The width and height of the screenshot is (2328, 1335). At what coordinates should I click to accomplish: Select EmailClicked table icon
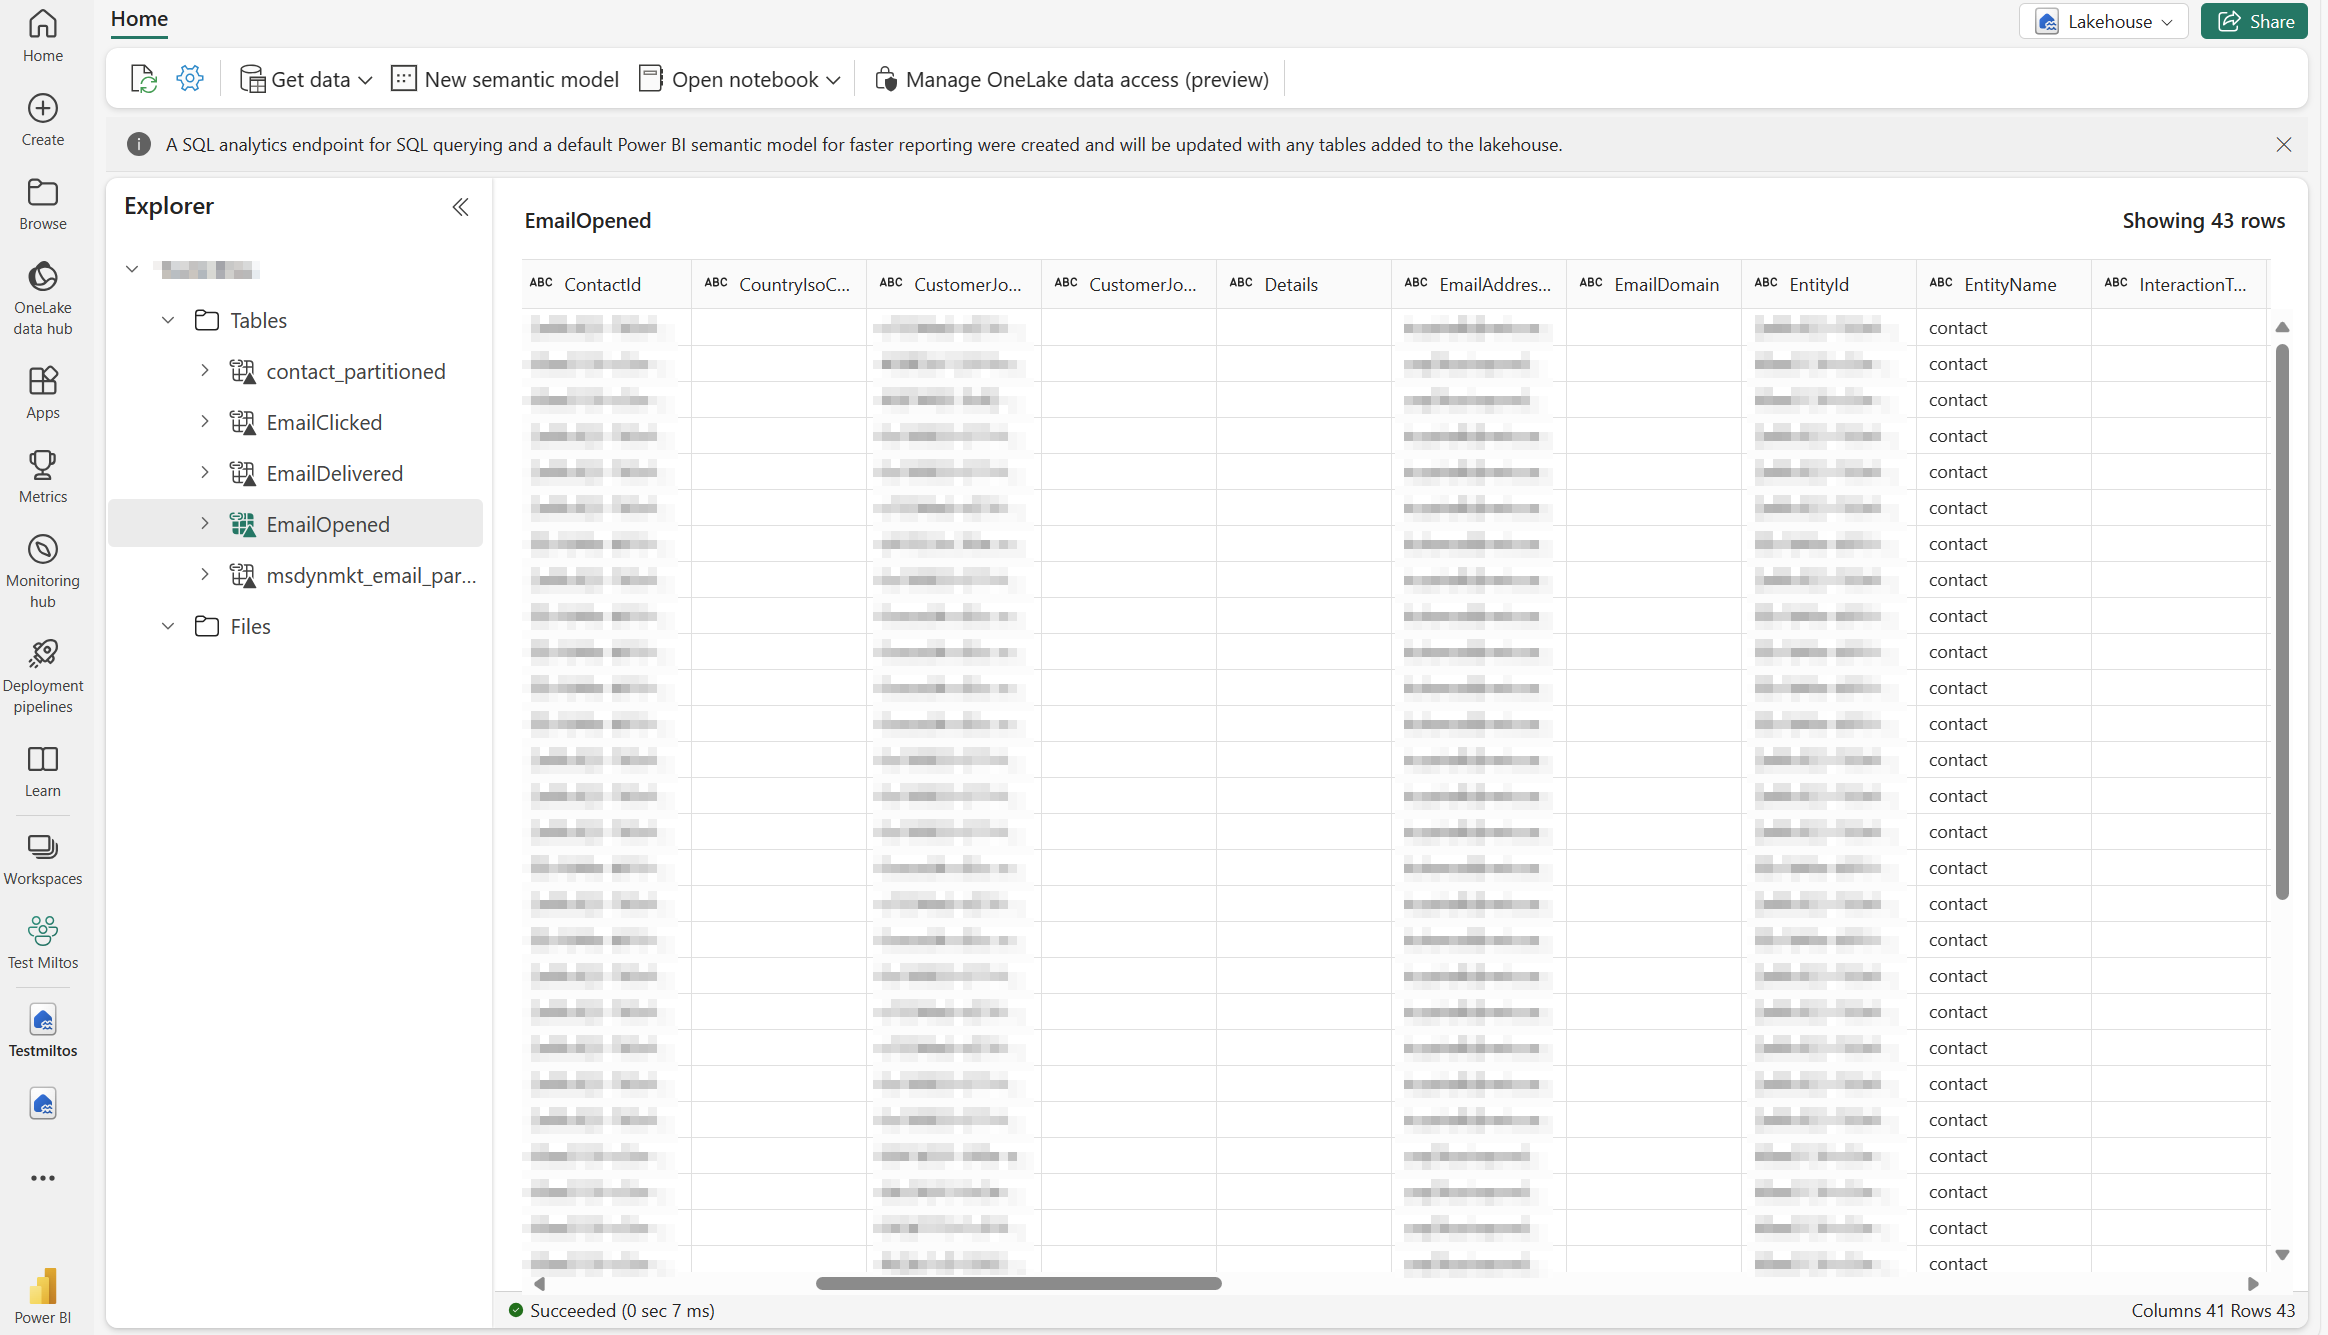click(242, 423)
